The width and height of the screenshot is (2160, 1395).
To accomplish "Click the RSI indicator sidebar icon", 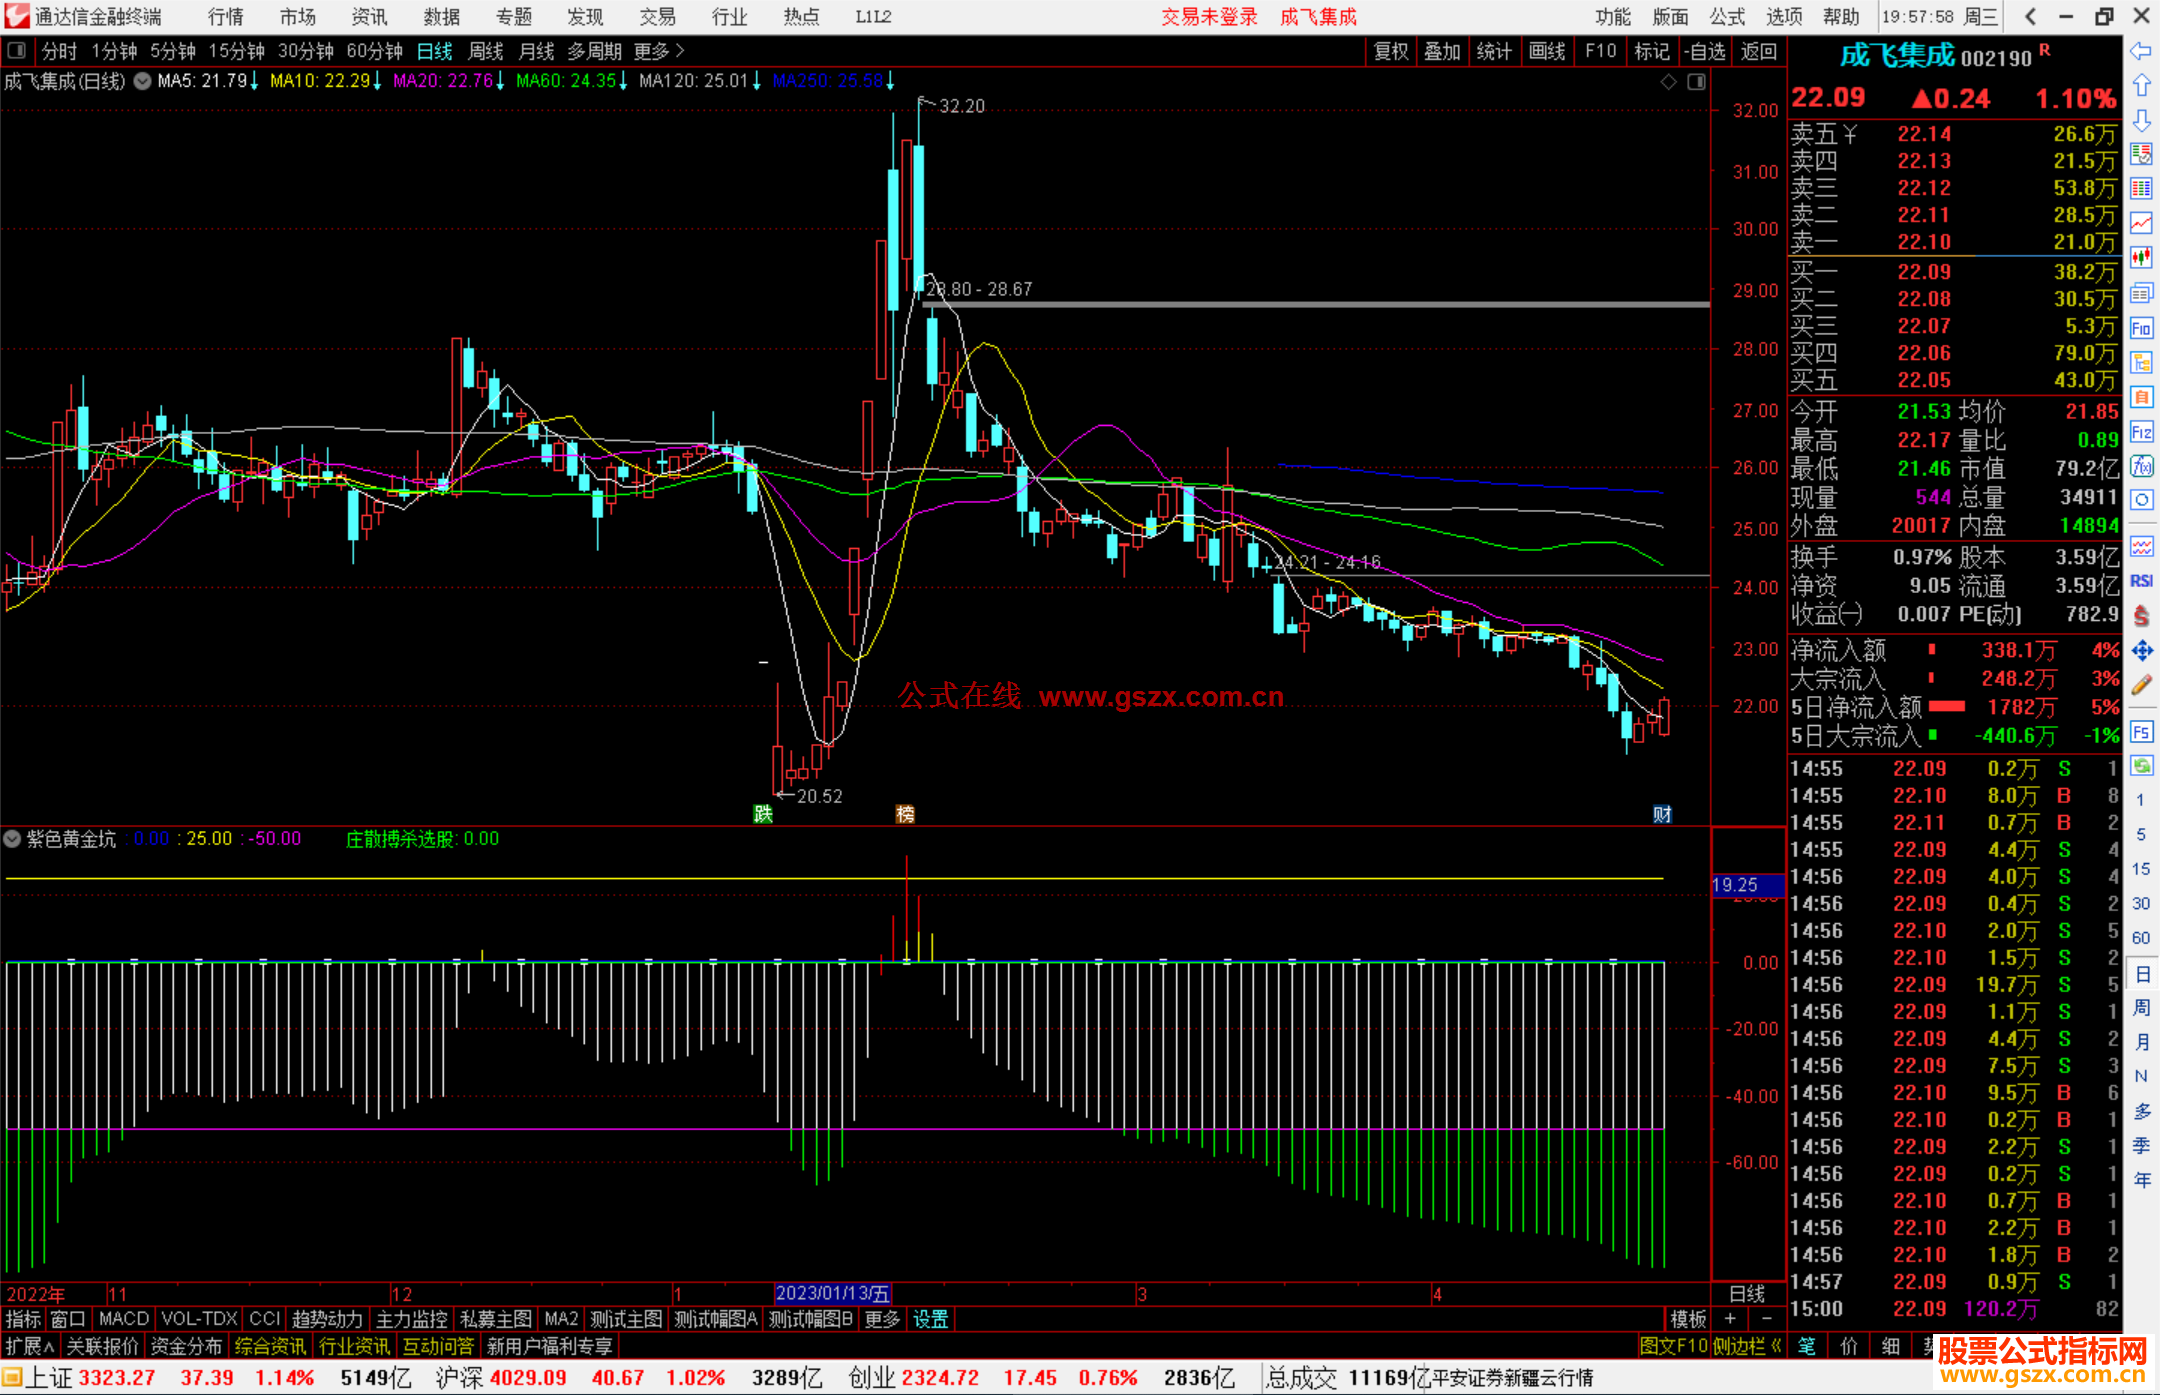I will pyautogui.click(x=2141, y=581).
